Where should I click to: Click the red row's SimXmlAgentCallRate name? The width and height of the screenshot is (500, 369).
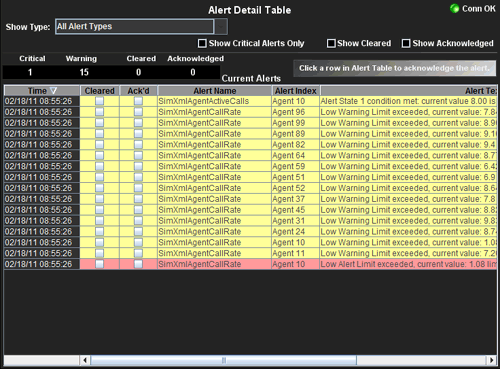click(214, 264)
